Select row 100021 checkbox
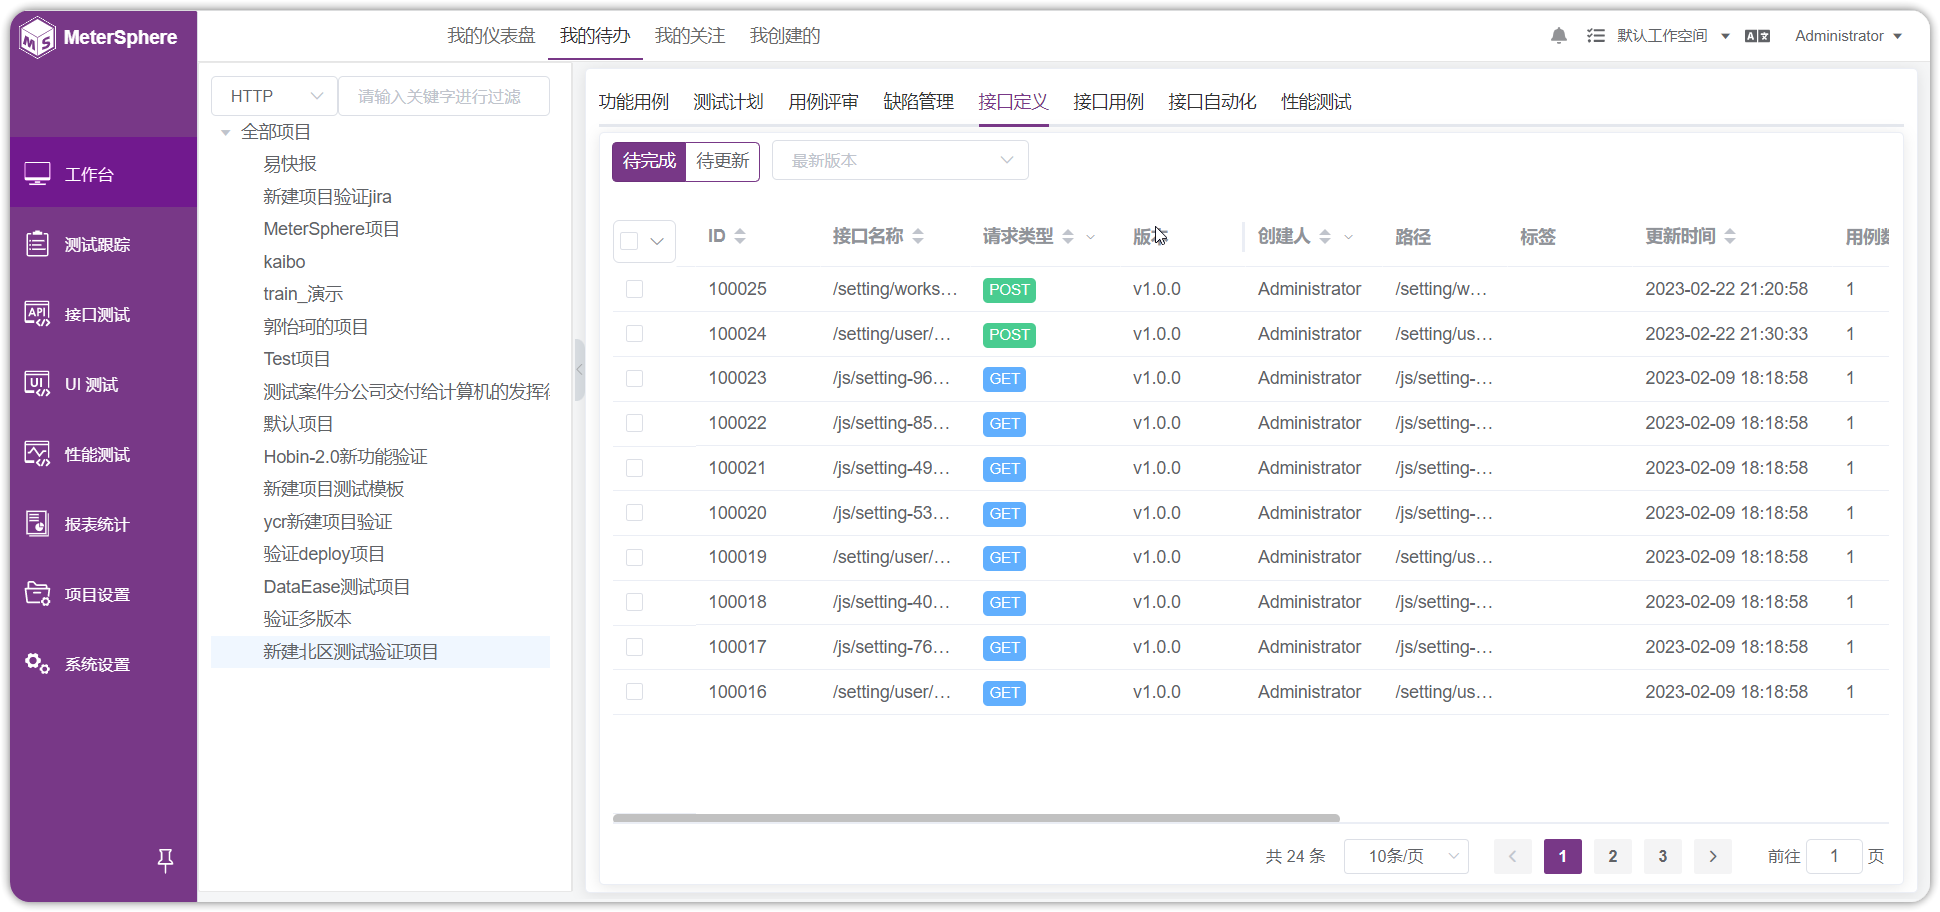This screenshot has height=912, width=1940. tap(634, 468)
